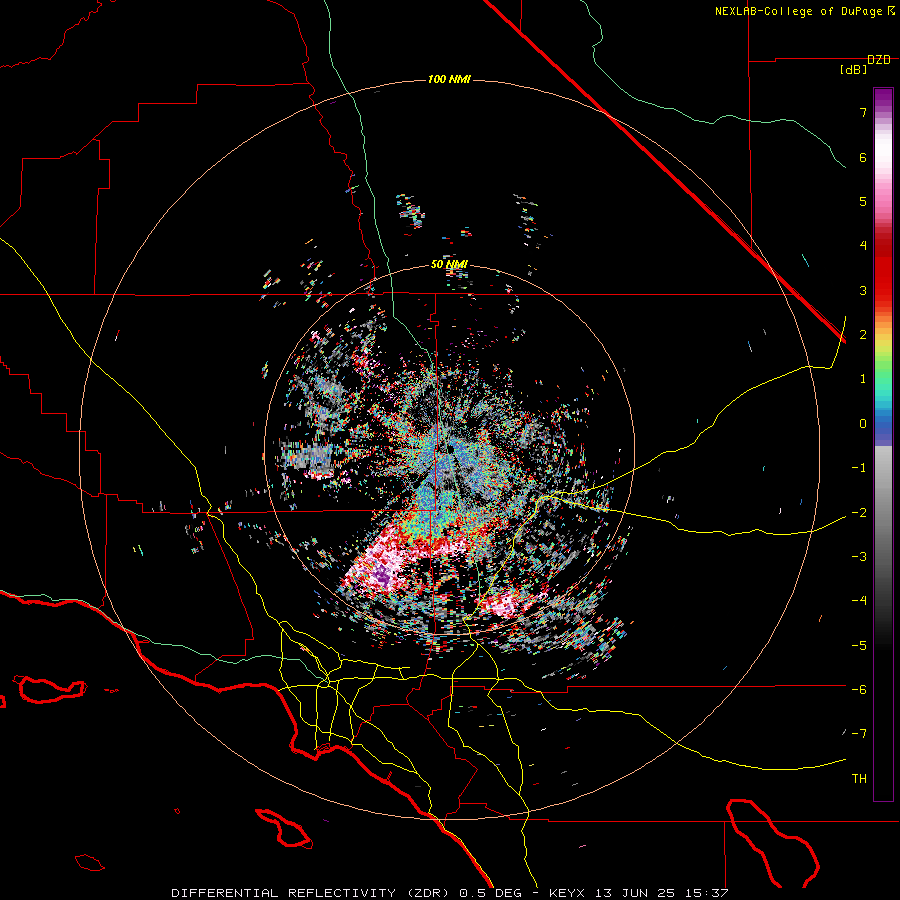
Task: Click the DZD product label
Action: 879,60
